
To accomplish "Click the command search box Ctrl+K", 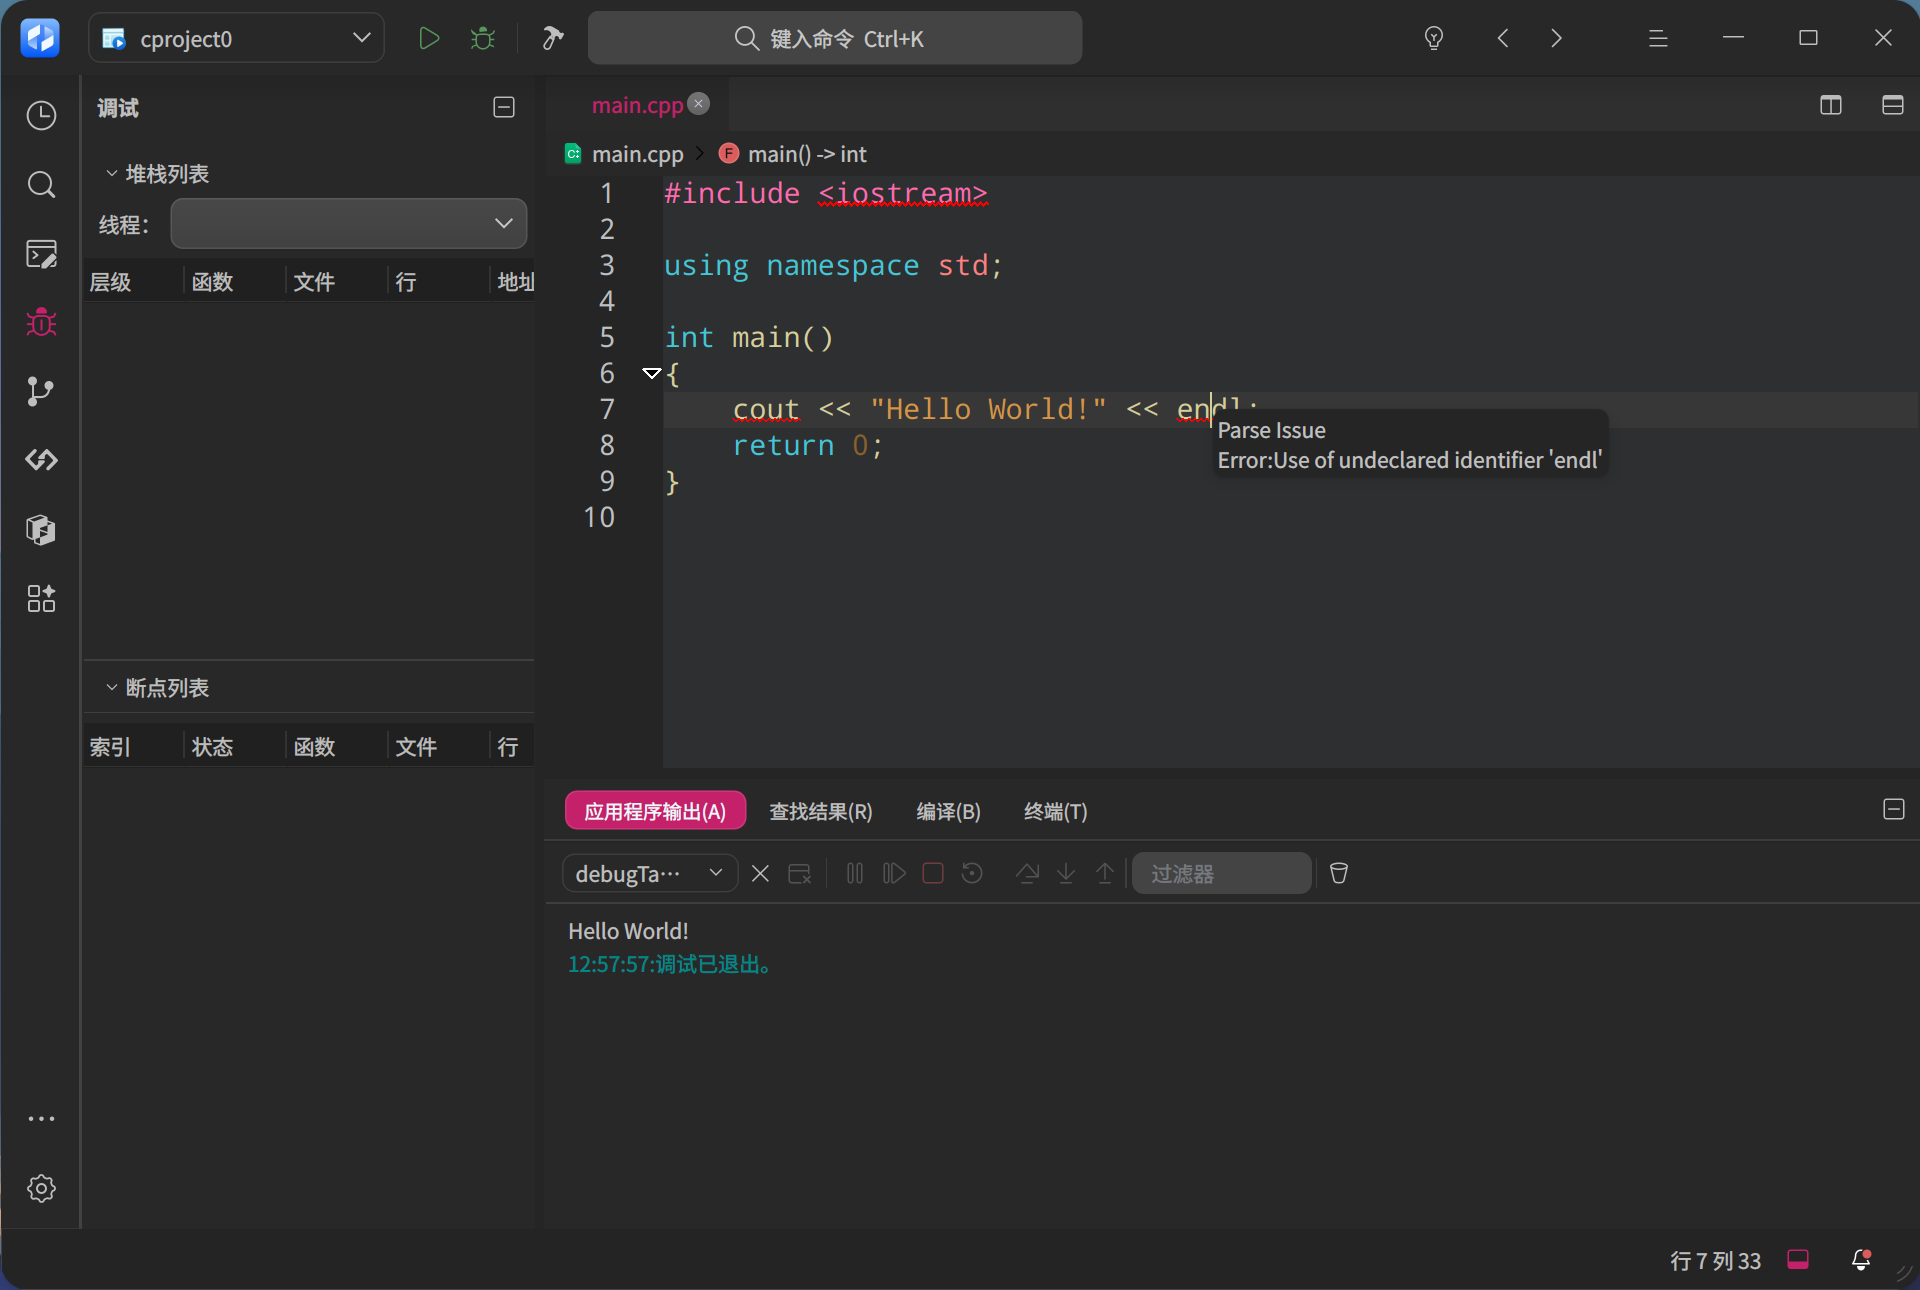I will [x=835, y=38].
